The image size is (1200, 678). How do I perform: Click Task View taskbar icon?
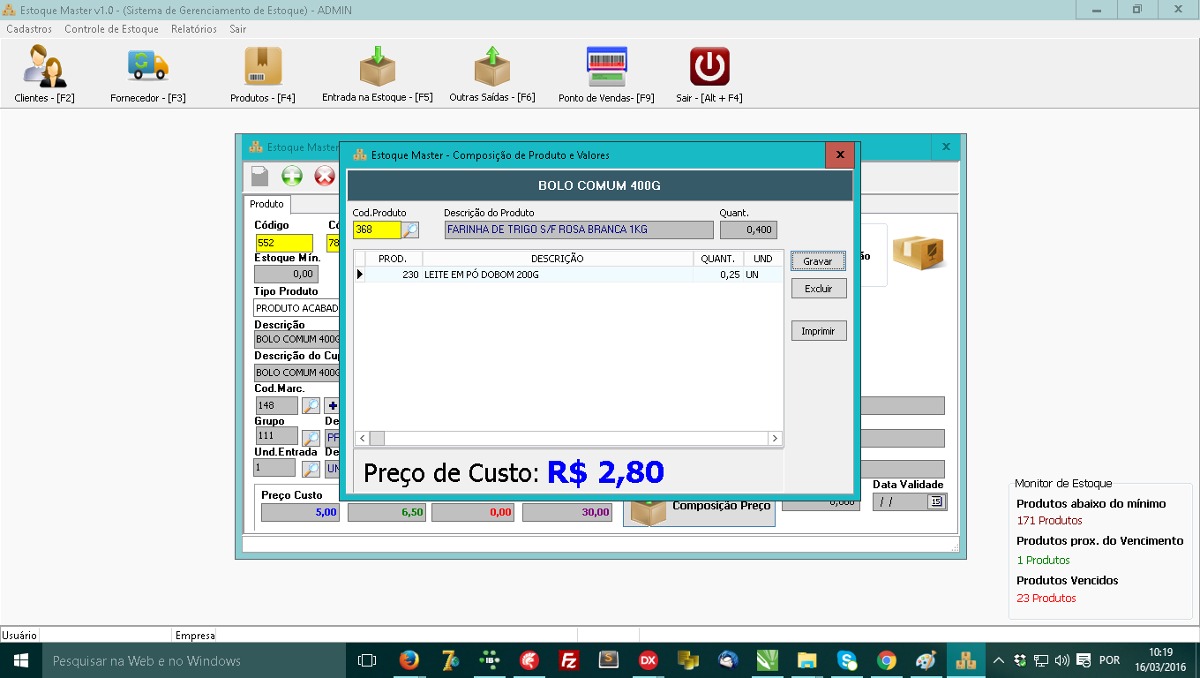coord(367,660)
